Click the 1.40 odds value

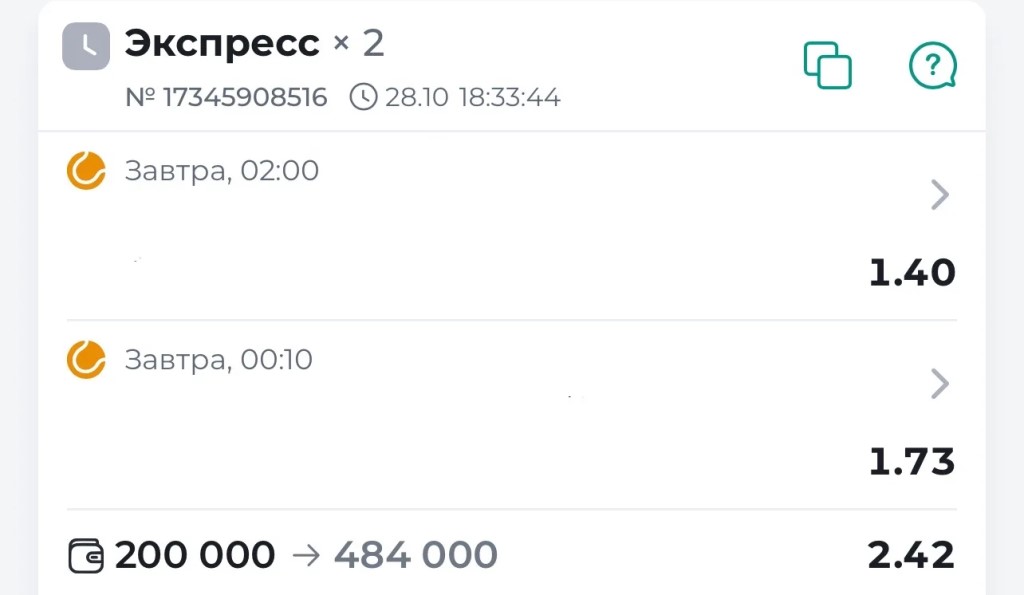[912, 272]
